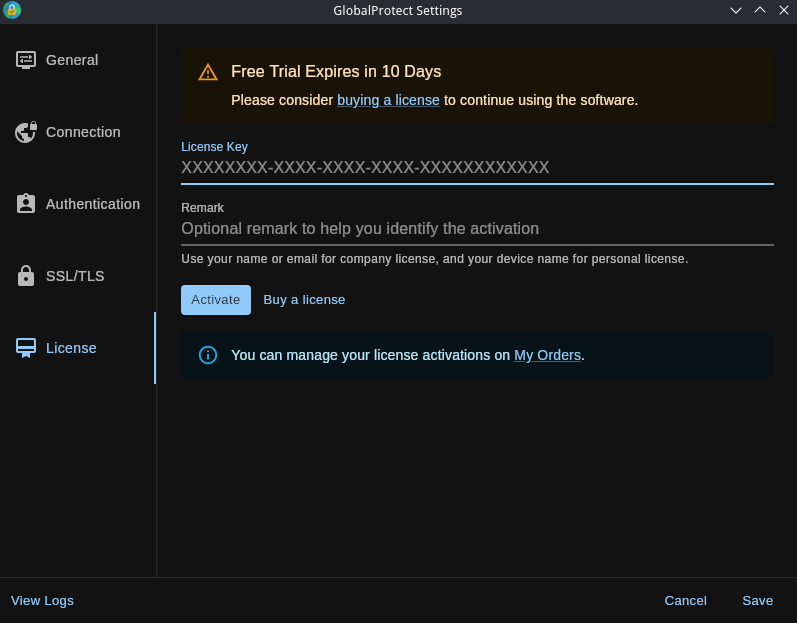The image size is (797, 623).
Task: Click the SSL/TLS padlock icon
Action: point(26,276)
